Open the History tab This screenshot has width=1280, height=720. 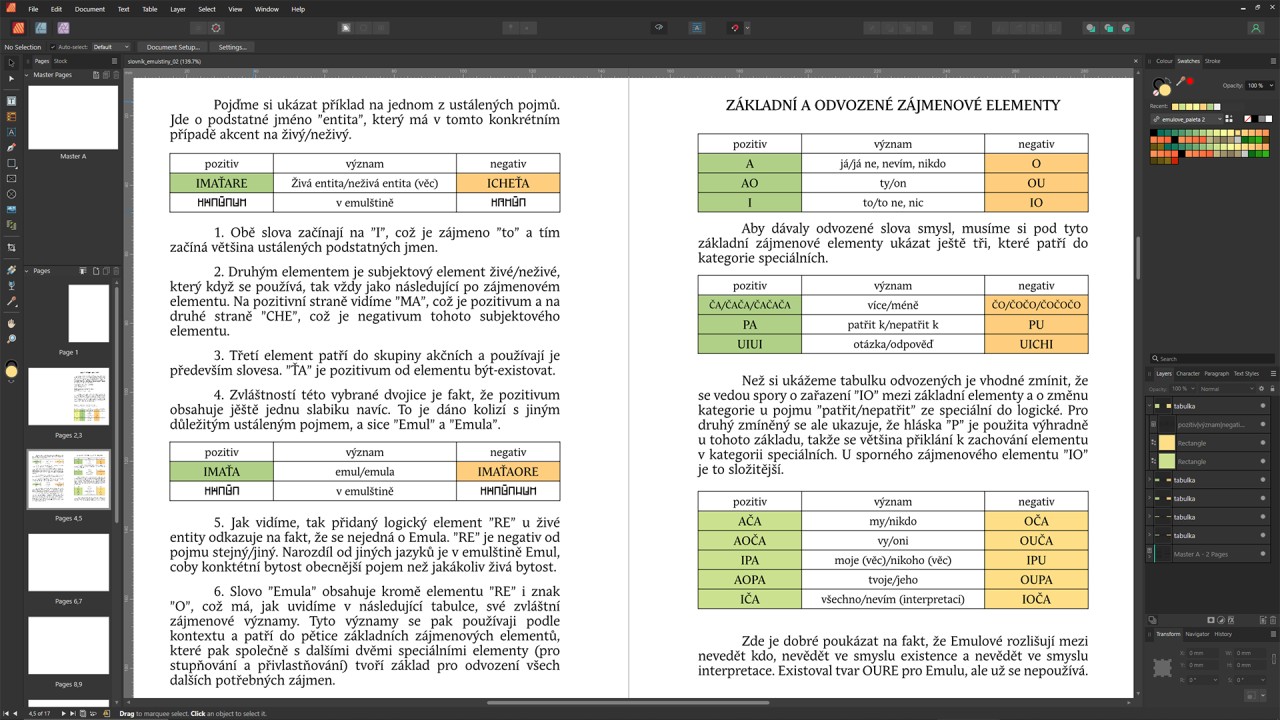(x=1223, y=634)
